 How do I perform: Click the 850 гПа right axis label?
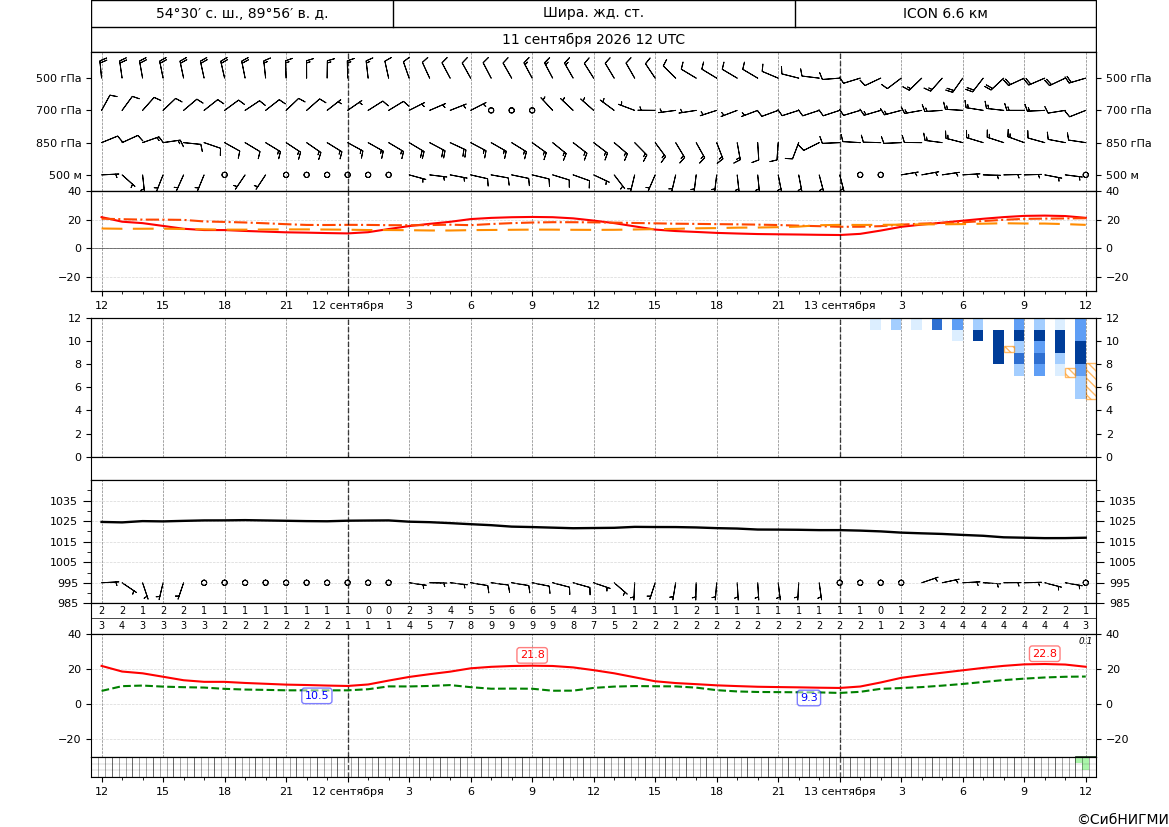coord(1128,143)
